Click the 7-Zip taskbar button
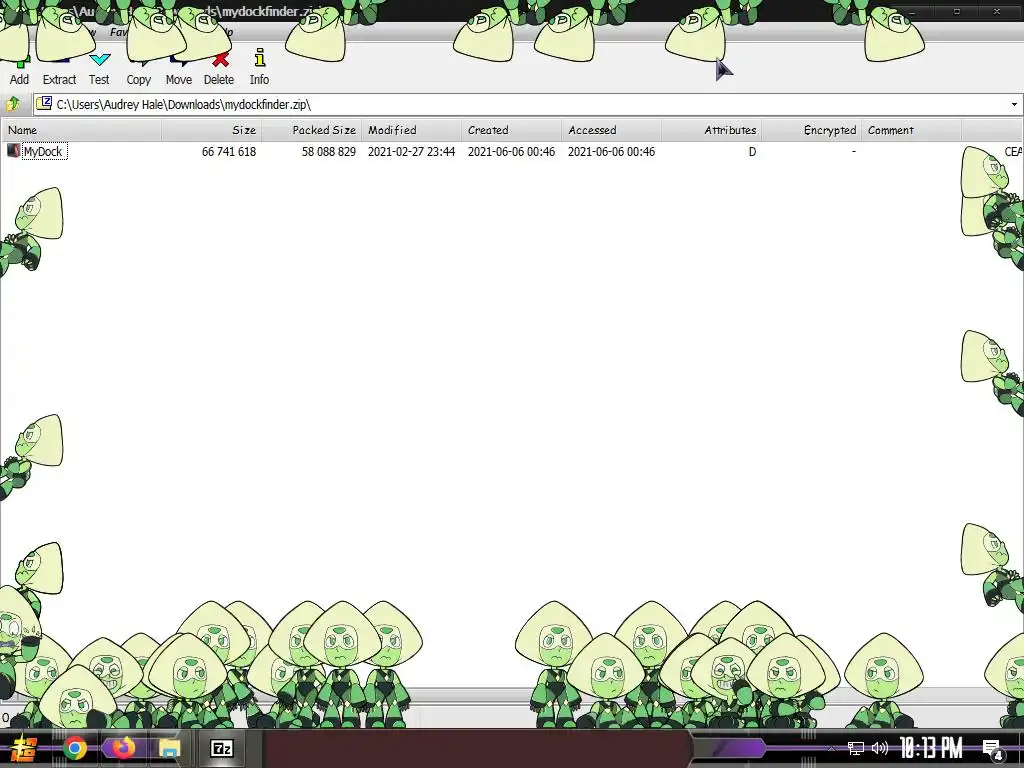 point(222,748)
